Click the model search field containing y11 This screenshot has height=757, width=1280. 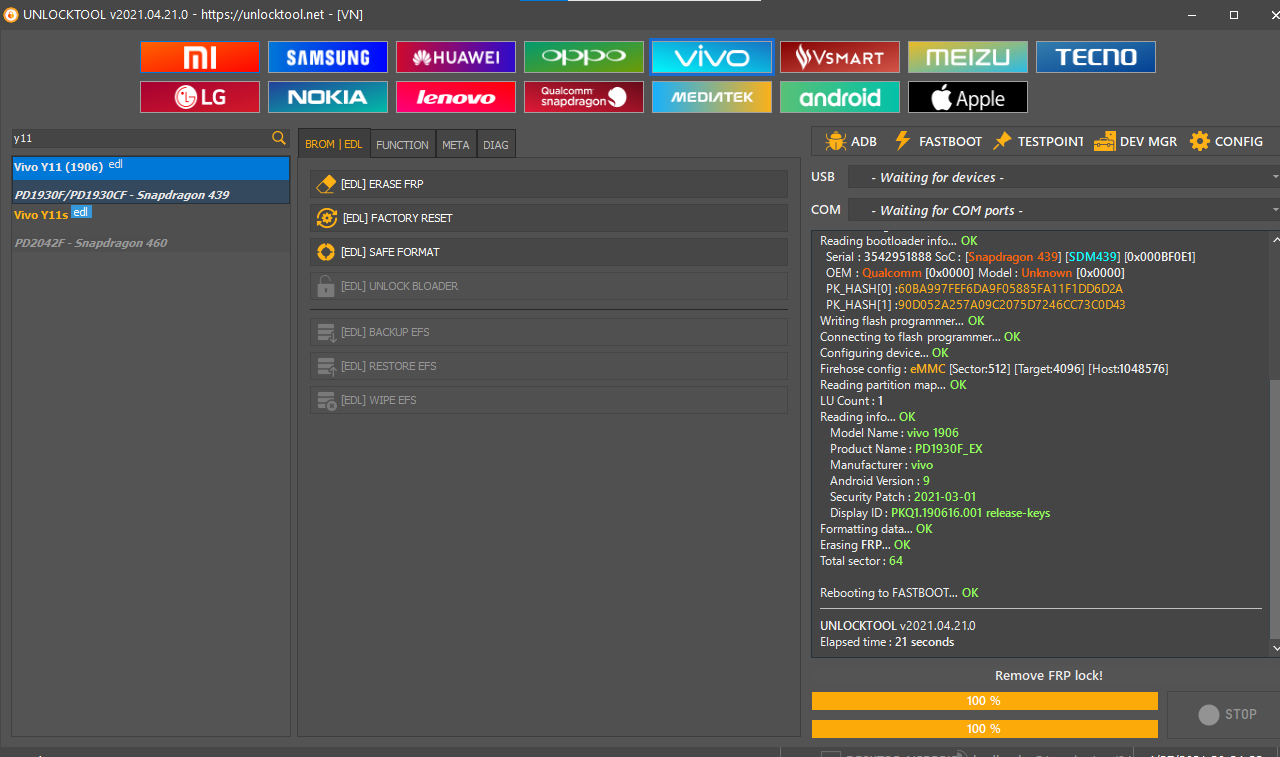pos(140,138)
